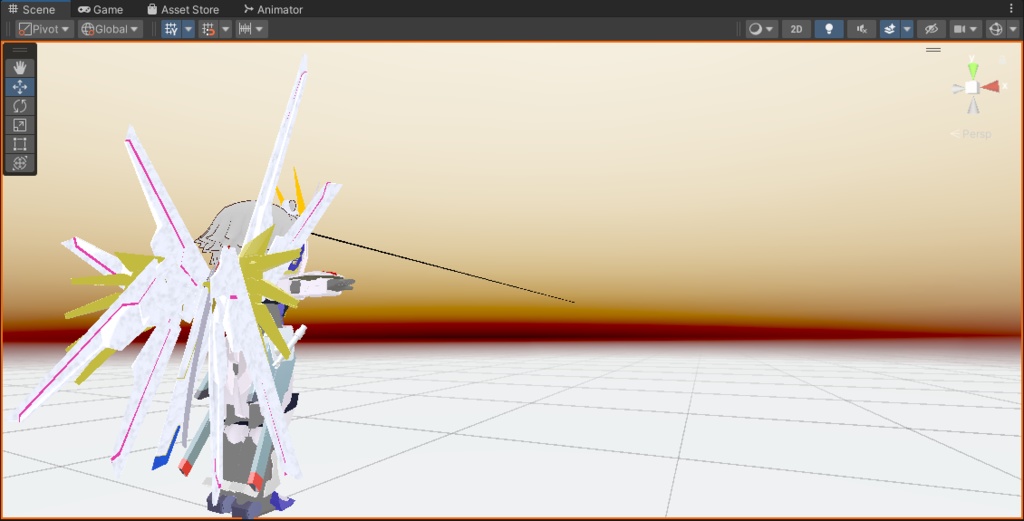Switch to the Animator tab
The height and width of the screenshot is (521, 1024).
(x=273, y=9)
